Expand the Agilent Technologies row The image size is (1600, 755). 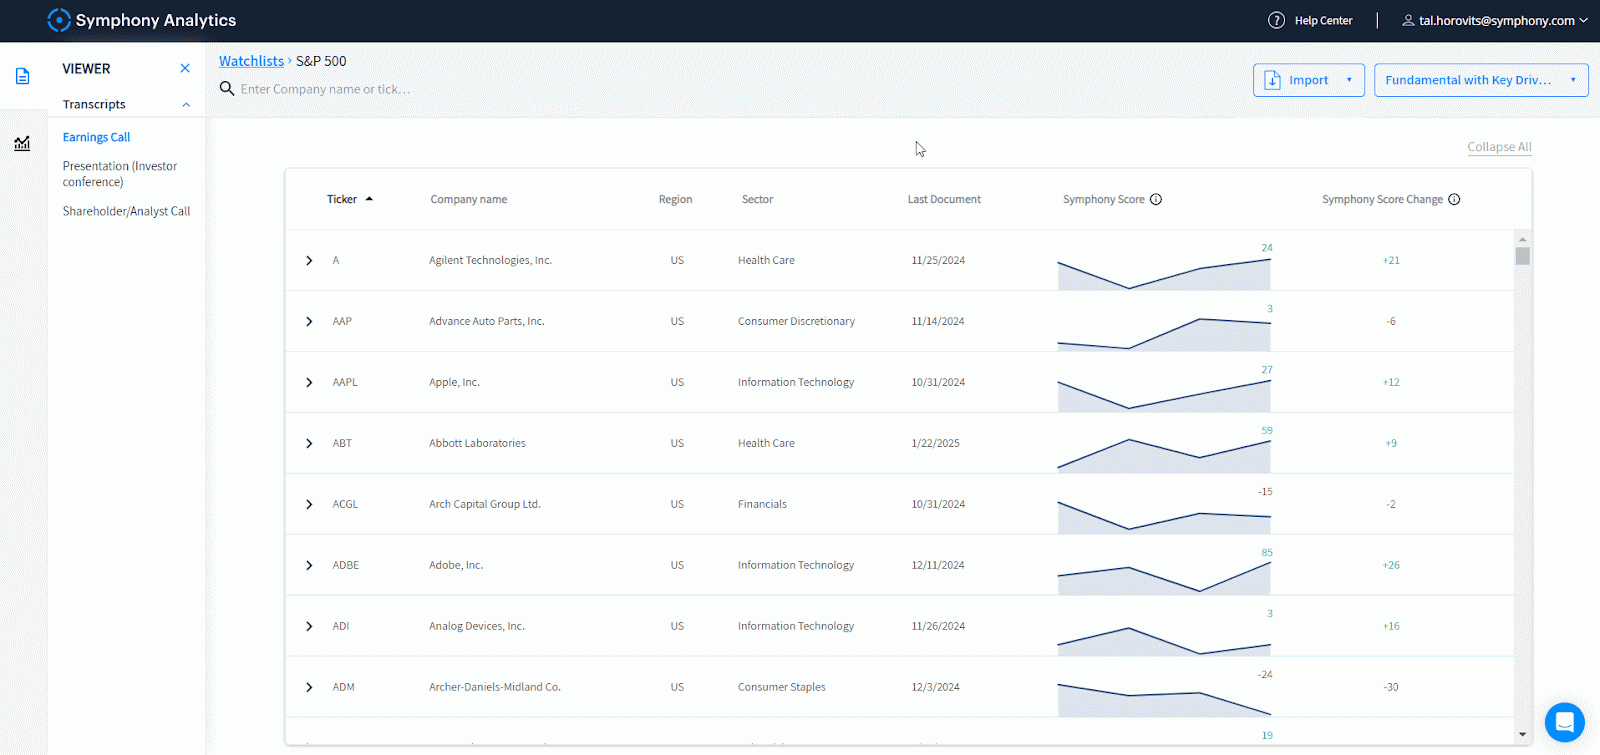click(309, 260)
